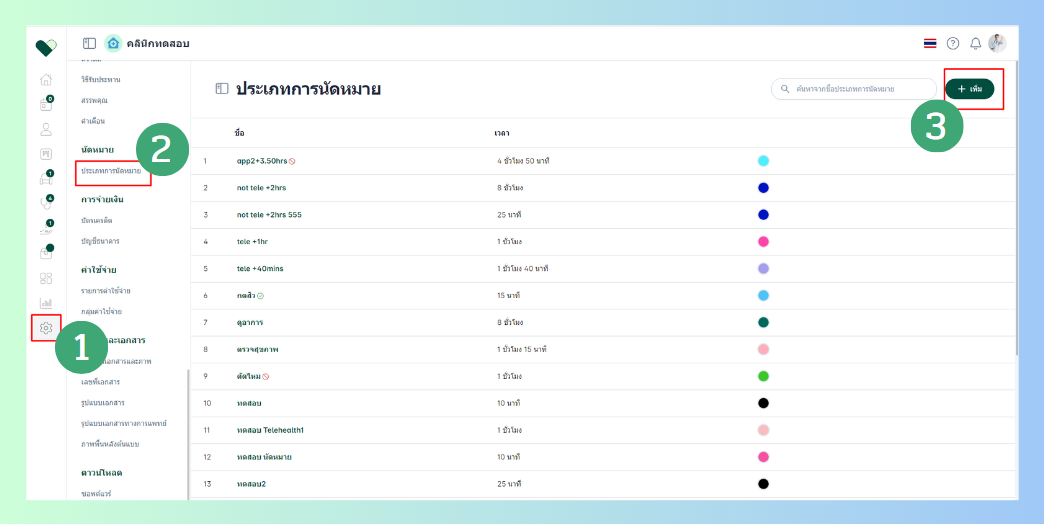Screen dimensions: 1044x524
Task: Click the ชื่อ column header
Action: (x=240, y=133)
